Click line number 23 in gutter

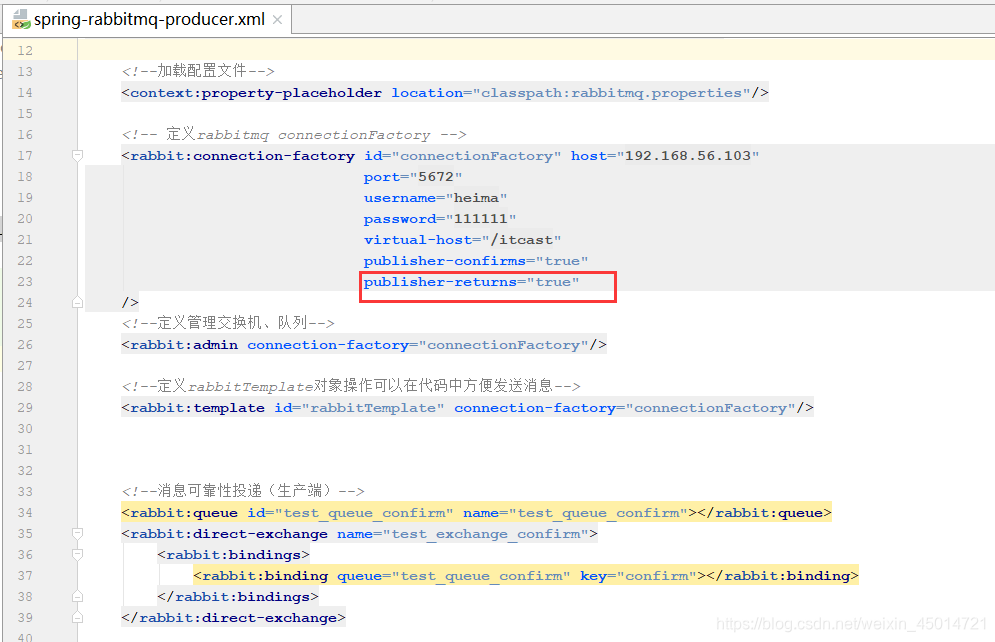(x=25, y=282)
